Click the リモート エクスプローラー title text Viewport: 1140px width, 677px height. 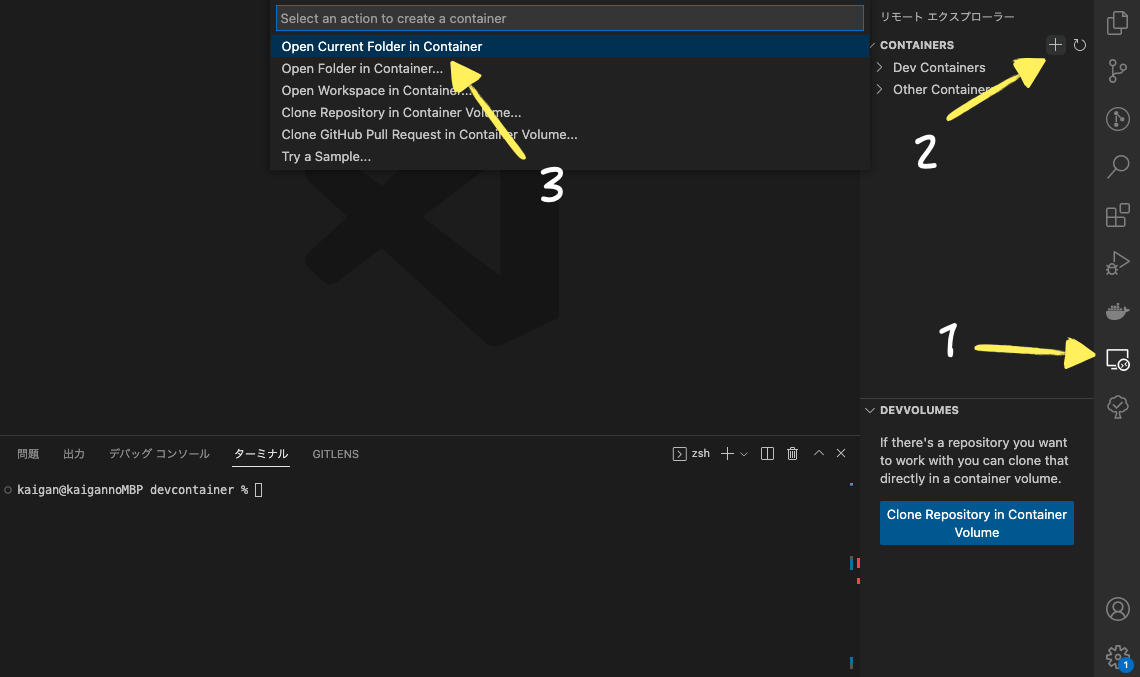947,17
